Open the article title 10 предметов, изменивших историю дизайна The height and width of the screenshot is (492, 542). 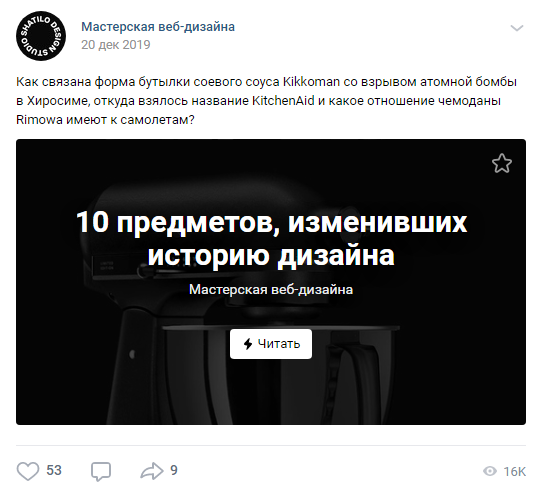271,239
